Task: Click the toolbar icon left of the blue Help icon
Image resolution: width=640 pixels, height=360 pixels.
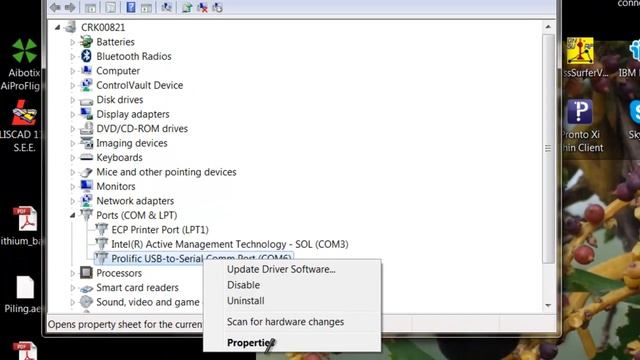Action: coord(110,7)
